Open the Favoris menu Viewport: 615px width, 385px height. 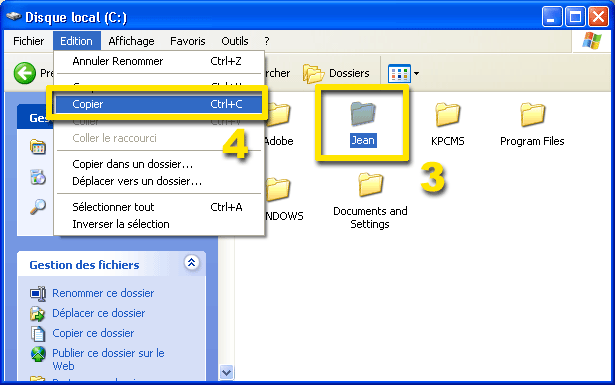(187, 41)
